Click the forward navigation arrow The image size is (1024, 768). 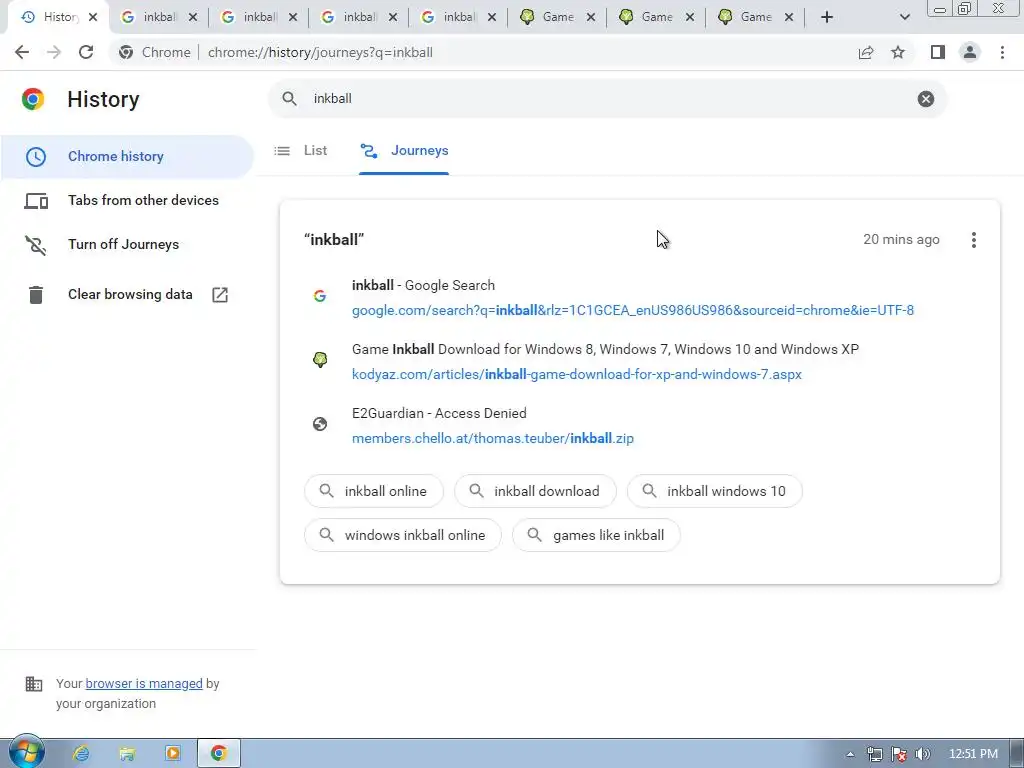[x=54, y=52]
